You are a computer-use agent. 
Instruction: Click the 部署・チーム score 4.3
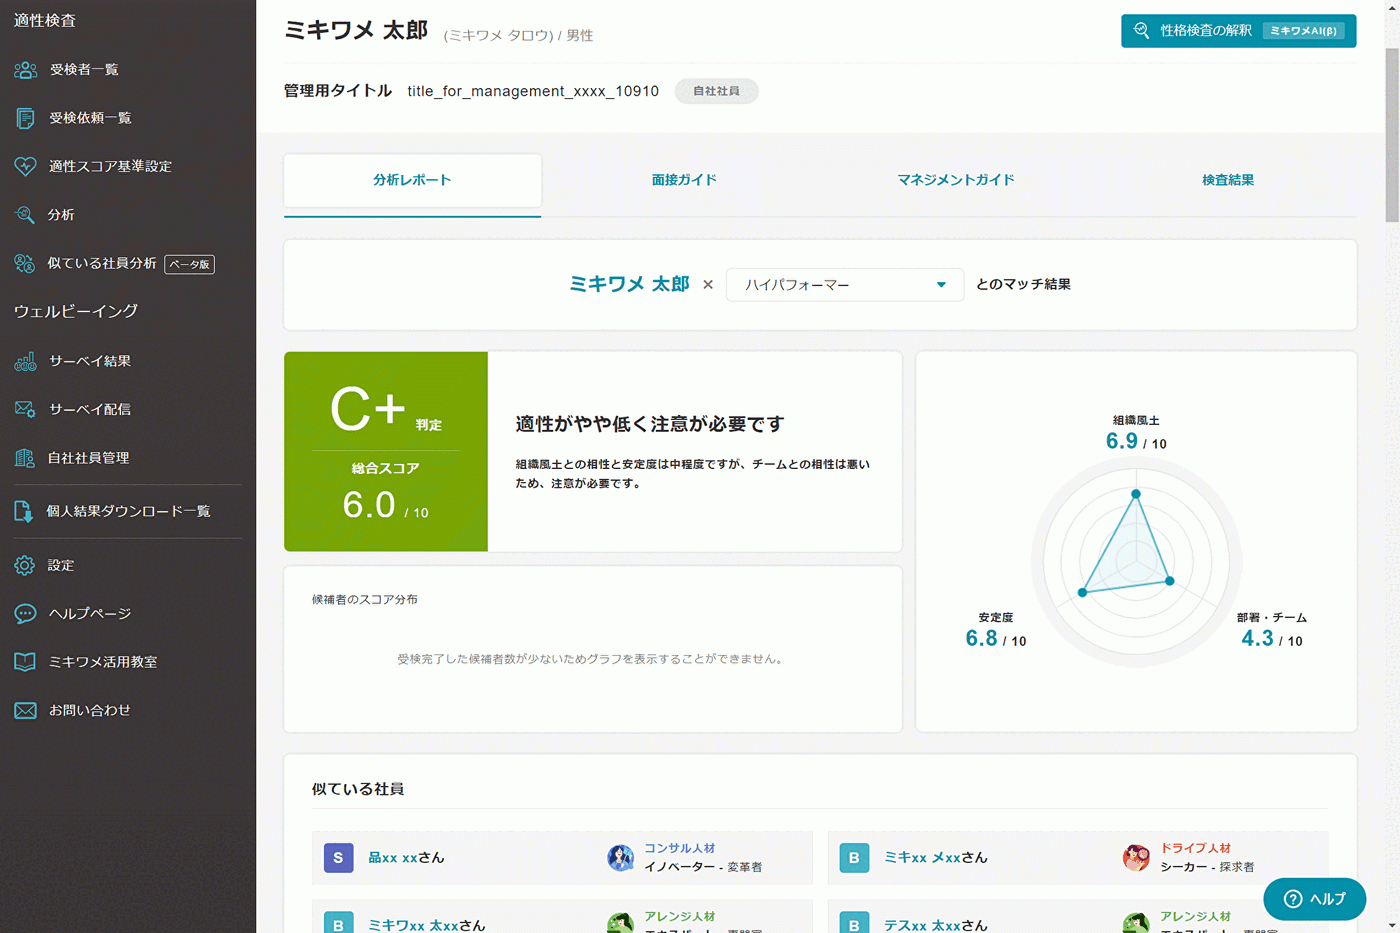coord(1272,639)
